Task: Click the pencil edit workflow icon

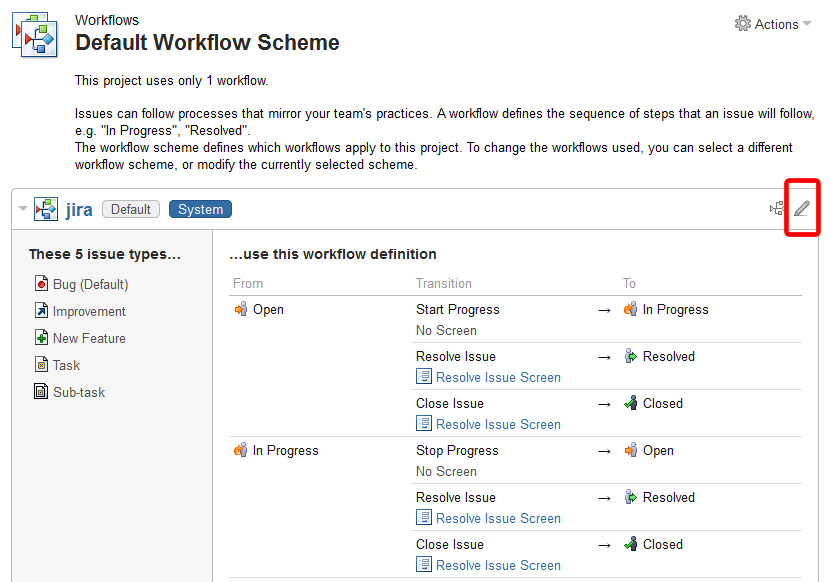Action: pos(802,208)
